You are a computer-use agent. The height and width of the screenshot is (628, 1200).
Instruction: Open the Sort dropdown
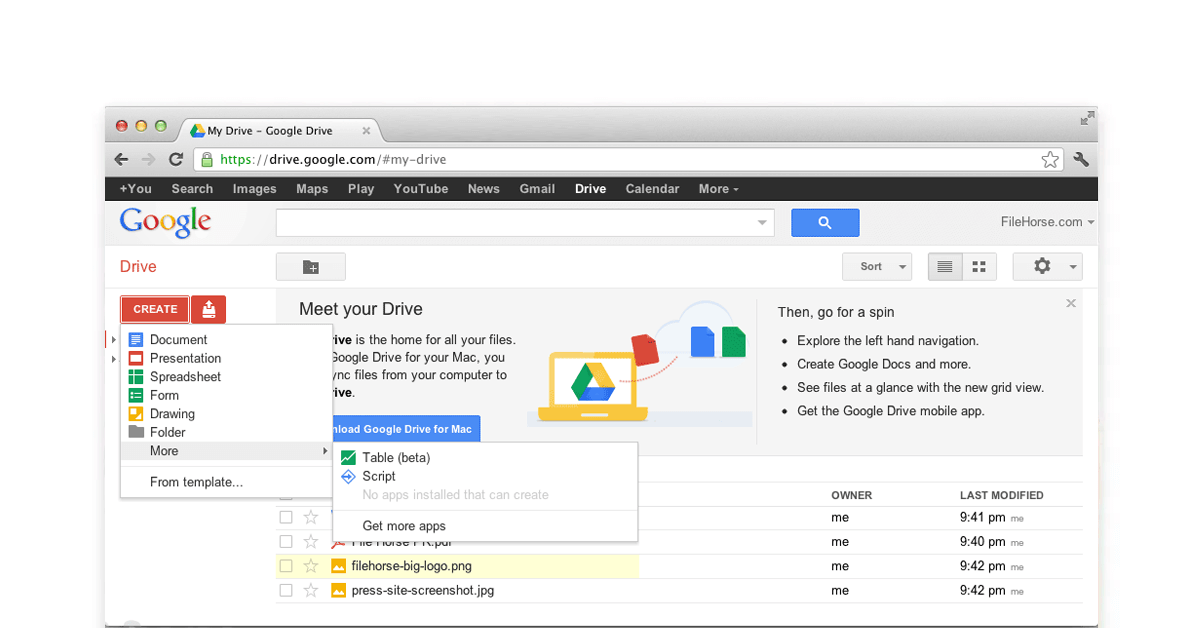[x=877, y=266]
